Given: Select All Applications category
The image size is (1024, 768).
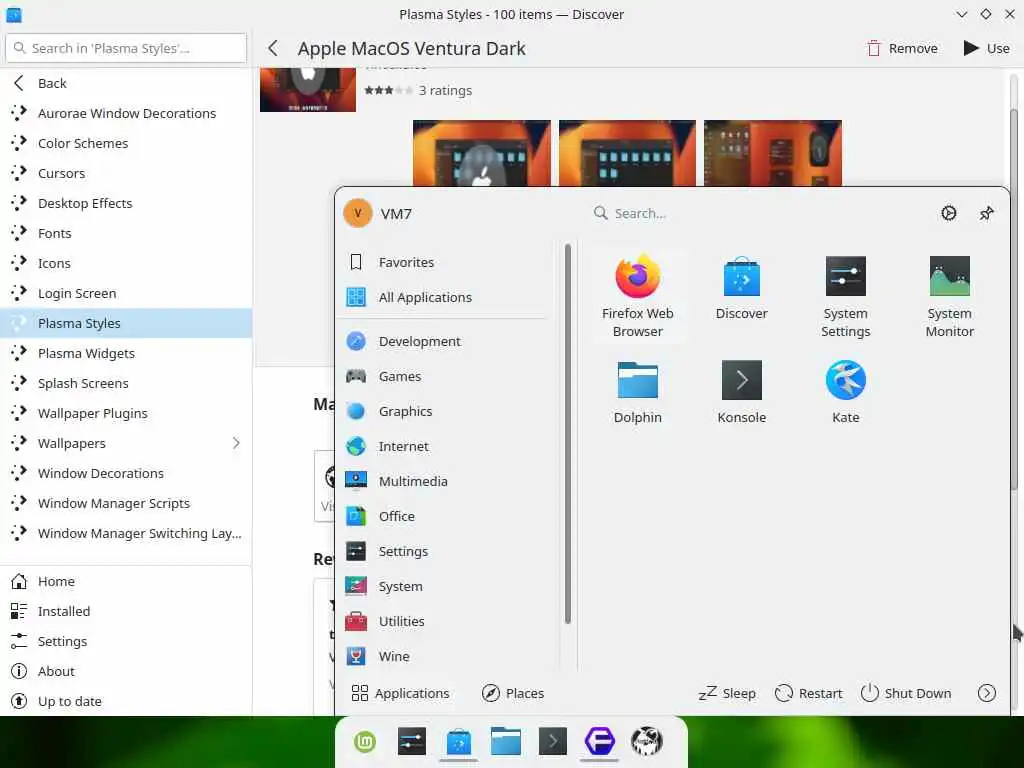Looking at the screenshot, I should (x=447, y=297).
